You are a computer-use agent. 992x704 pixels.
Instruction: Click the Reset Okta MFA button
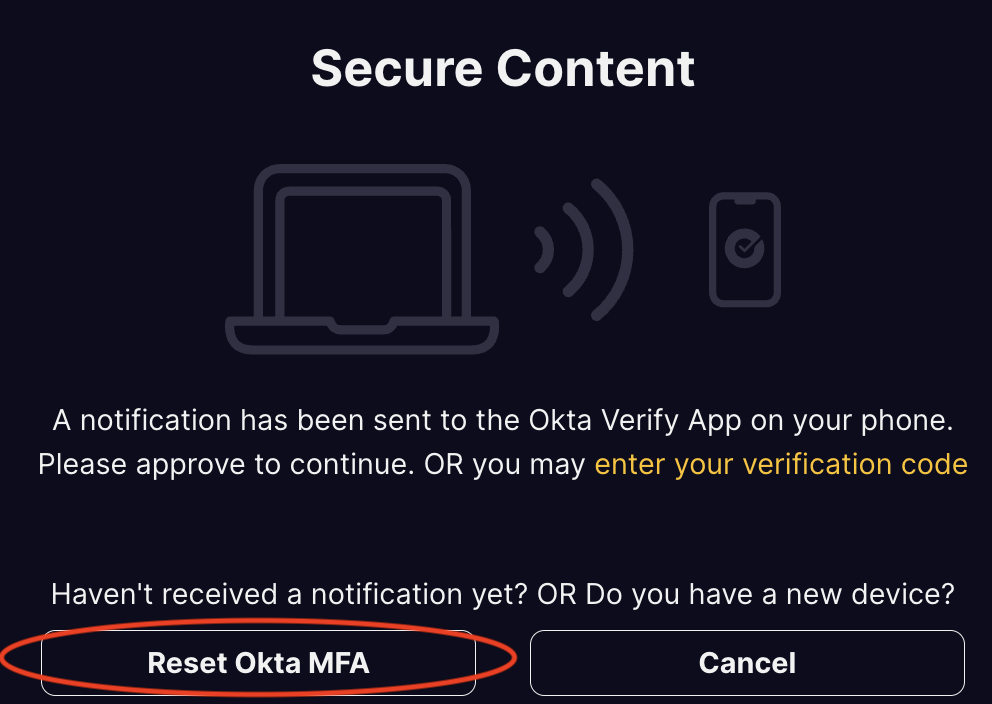point(258,662)
